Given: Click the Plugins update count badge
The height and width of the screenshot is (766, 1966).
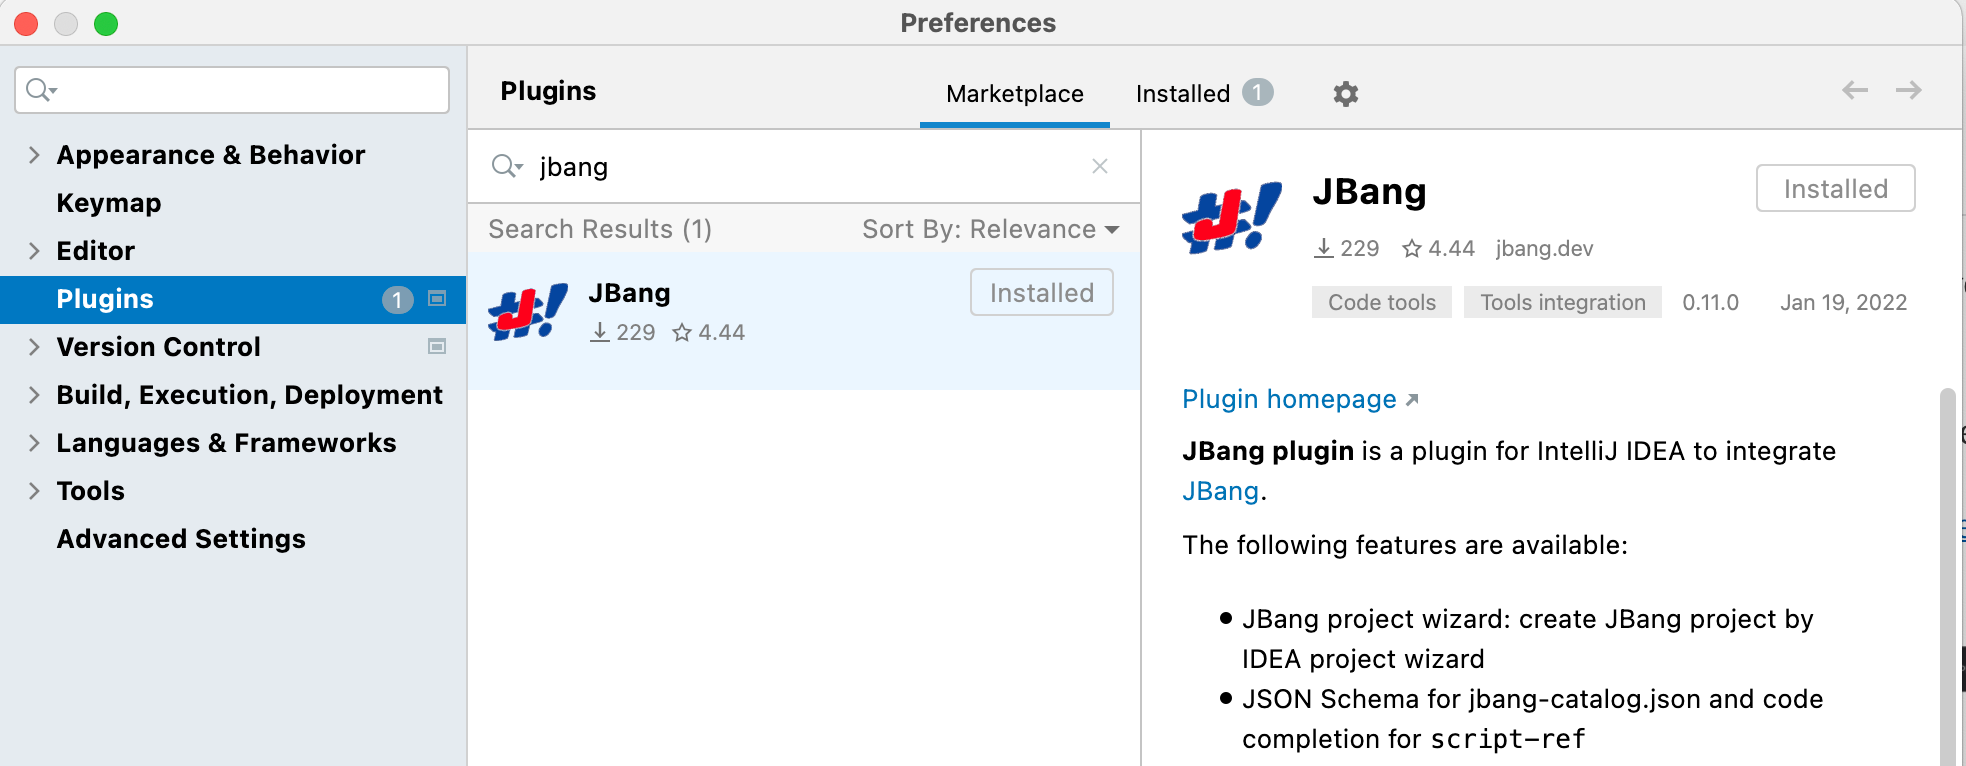Looking at the screenshot, I should [398, 299].
